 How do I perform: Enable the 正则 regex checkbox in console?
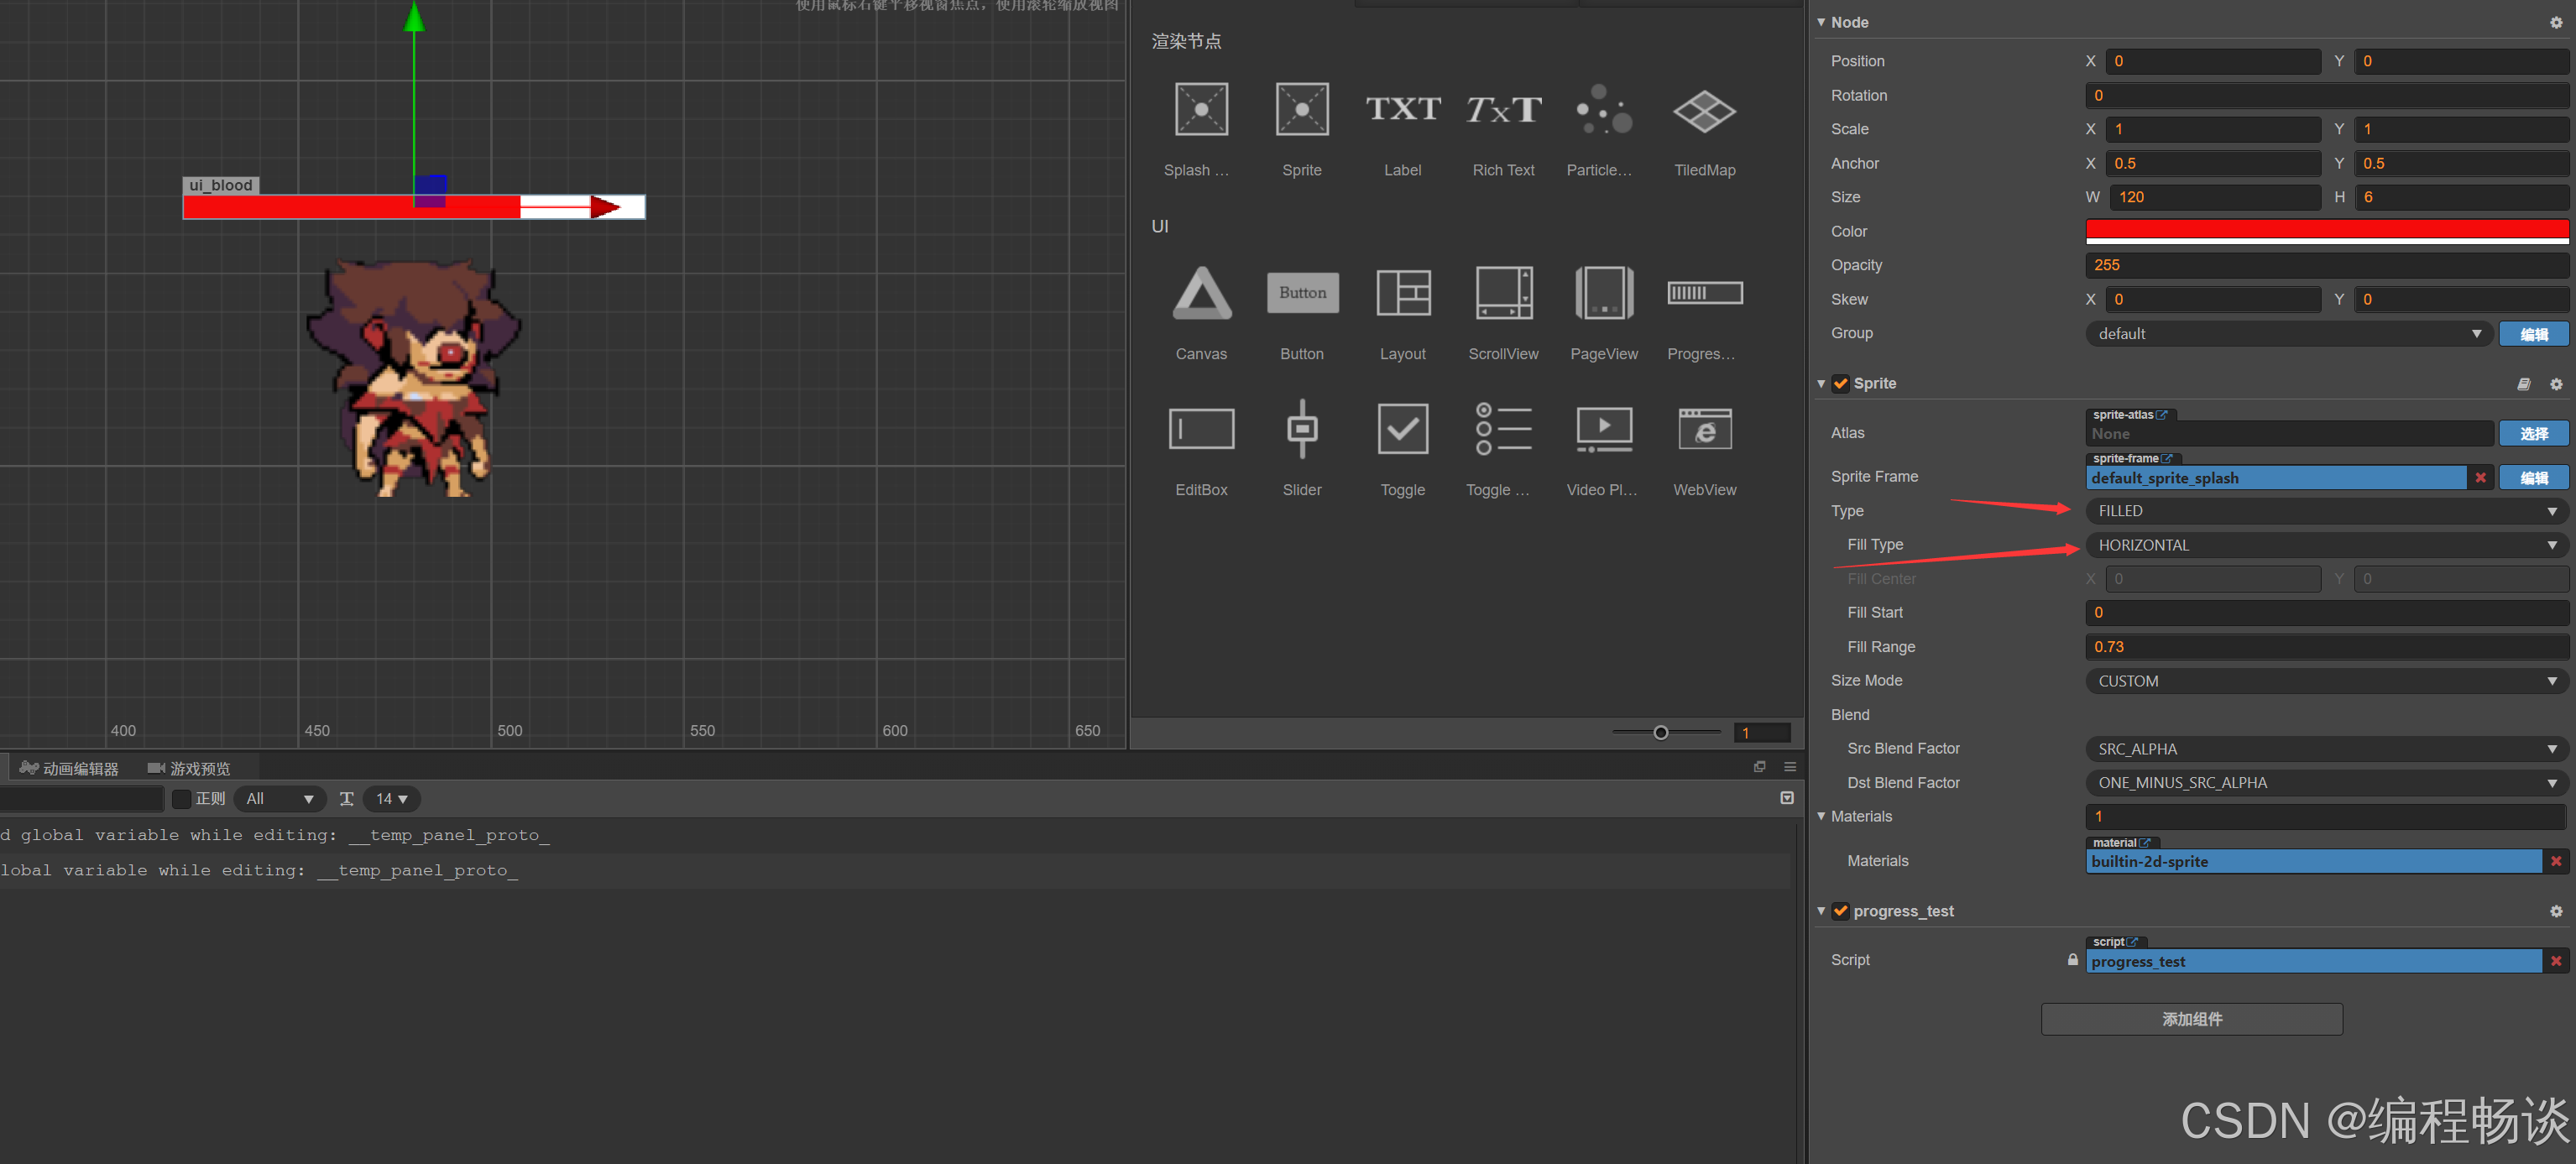181,799
